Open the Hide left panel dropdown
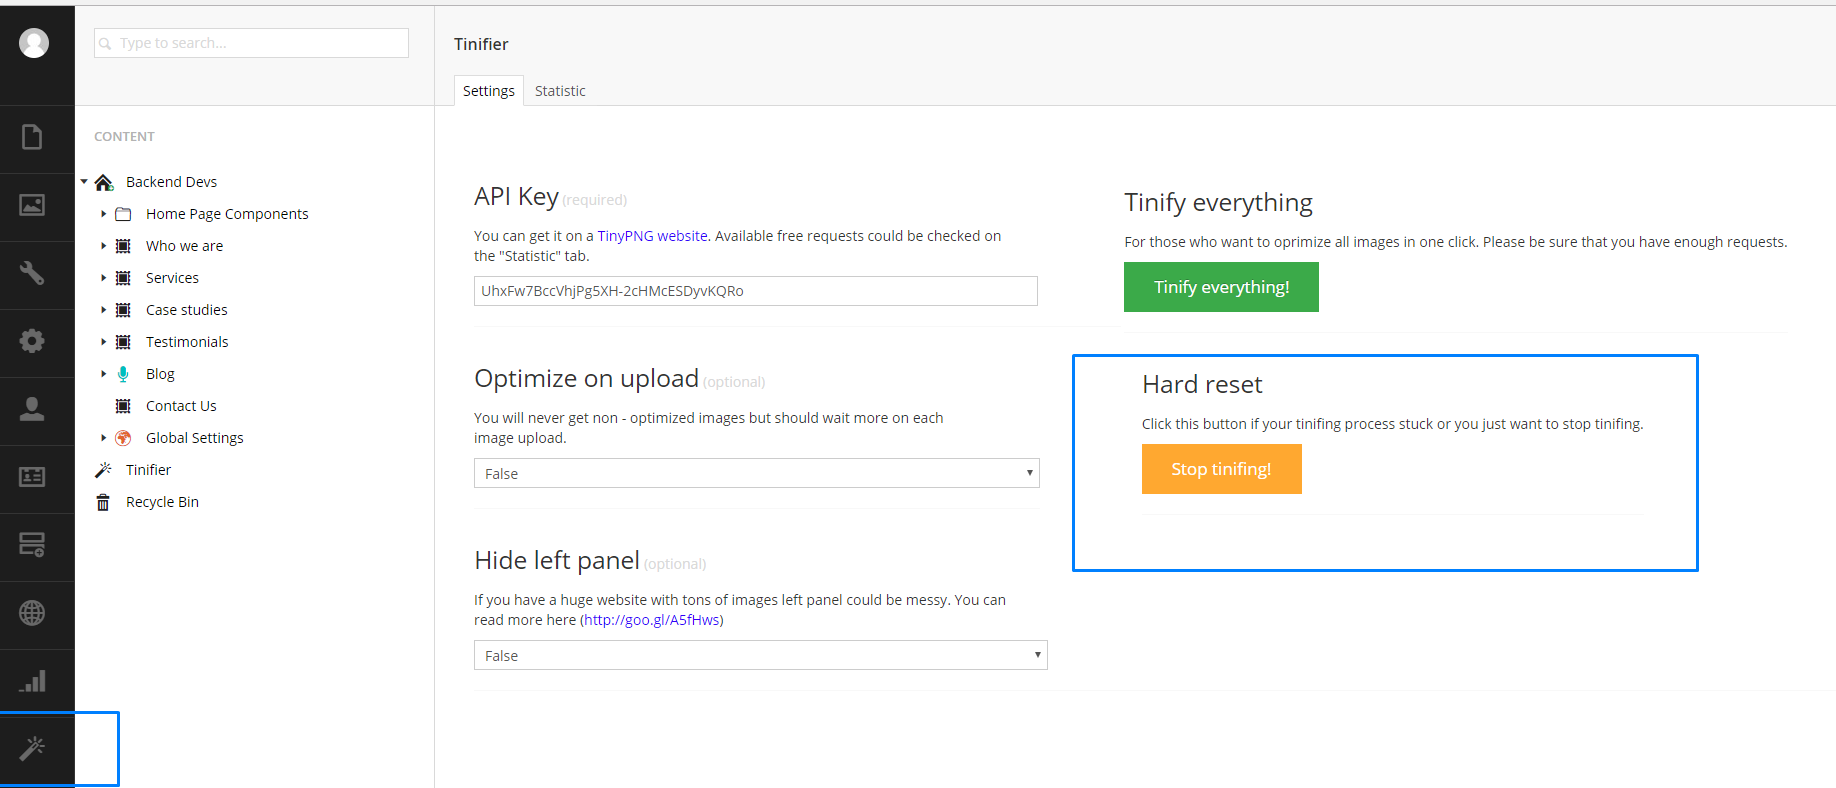This screenshot has height=788, width=1836. pos(761,655)
